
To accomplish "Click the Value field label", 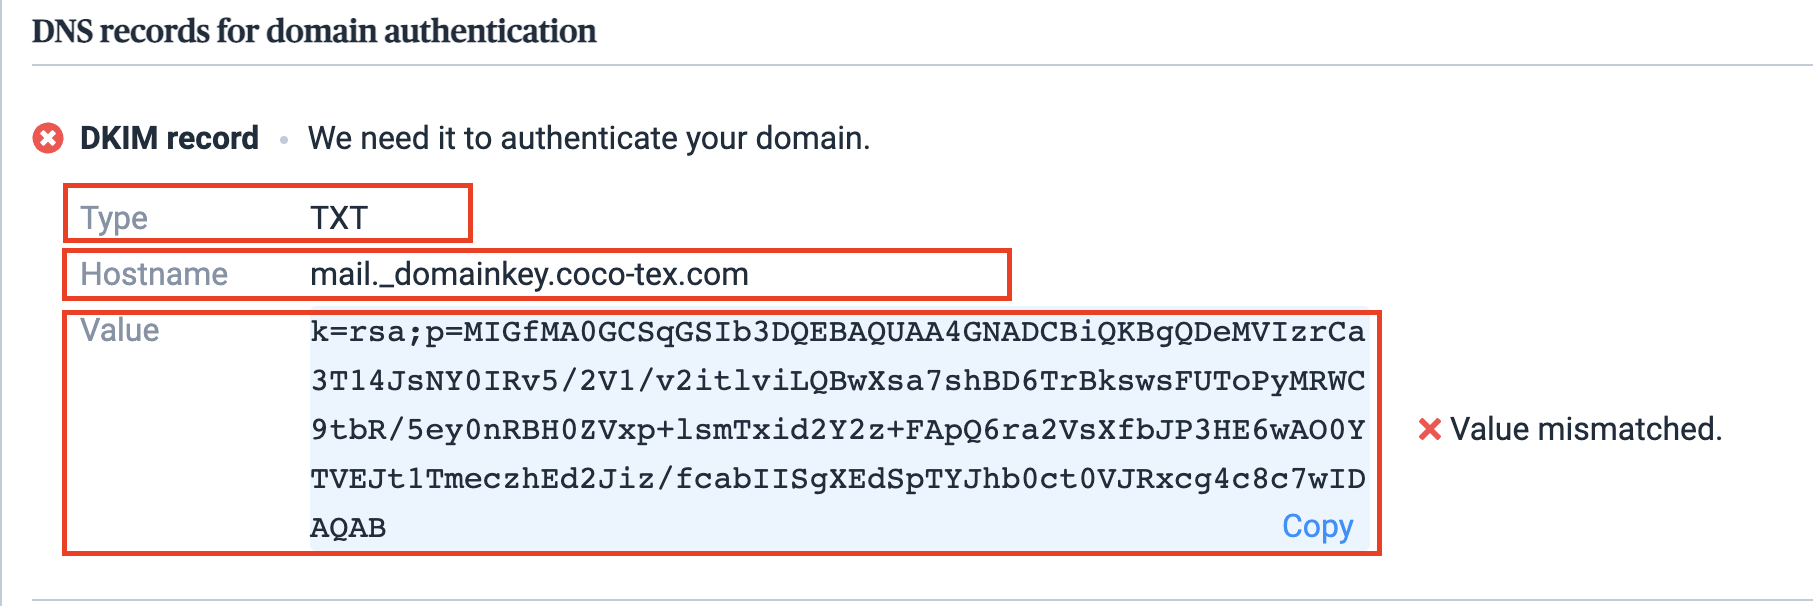I will [120, 330].
